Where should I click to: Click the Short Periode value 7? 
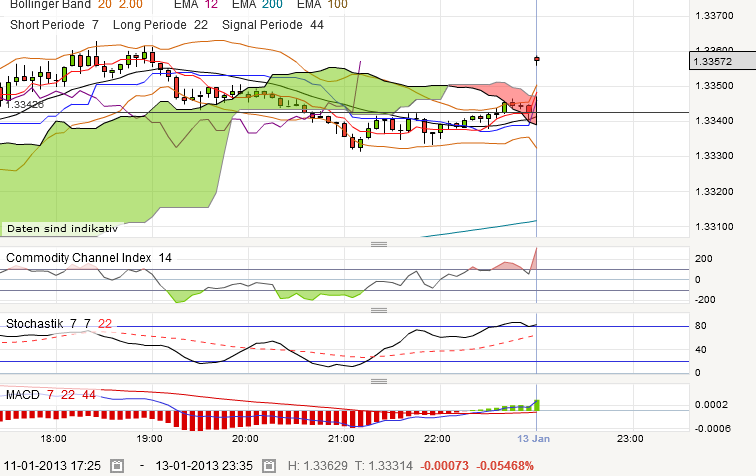[95, 25]
